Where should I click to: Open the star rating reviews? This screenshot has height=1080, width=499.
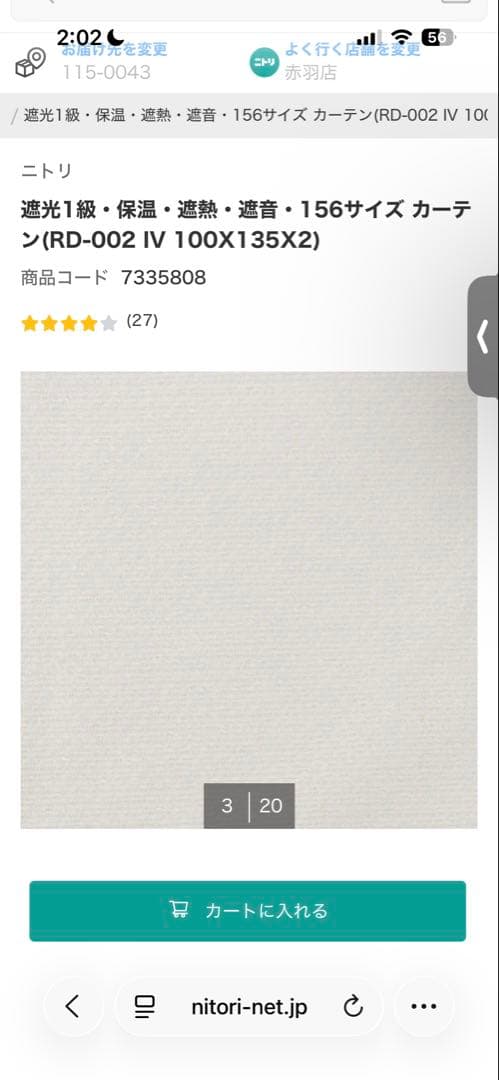pyautogui.click(x=69, y=323)
